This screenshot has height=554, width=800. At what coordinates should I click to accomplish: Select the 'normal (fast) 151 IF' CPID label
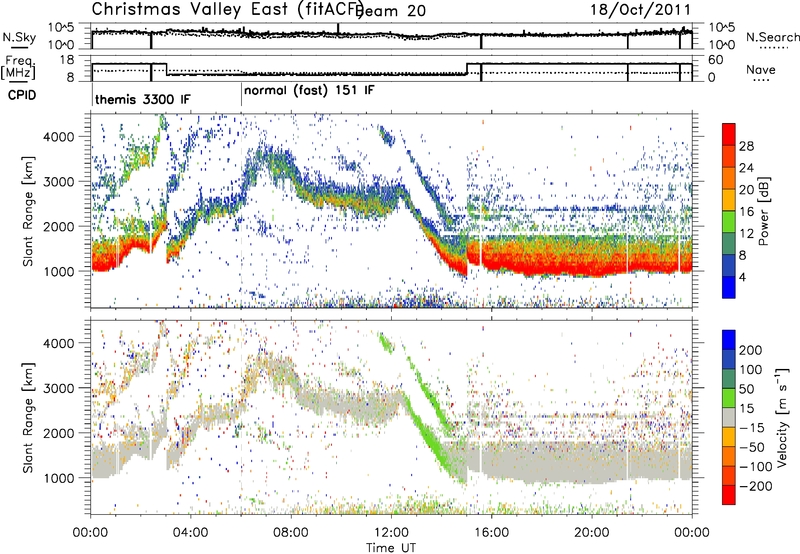click(x=309, y=91)
